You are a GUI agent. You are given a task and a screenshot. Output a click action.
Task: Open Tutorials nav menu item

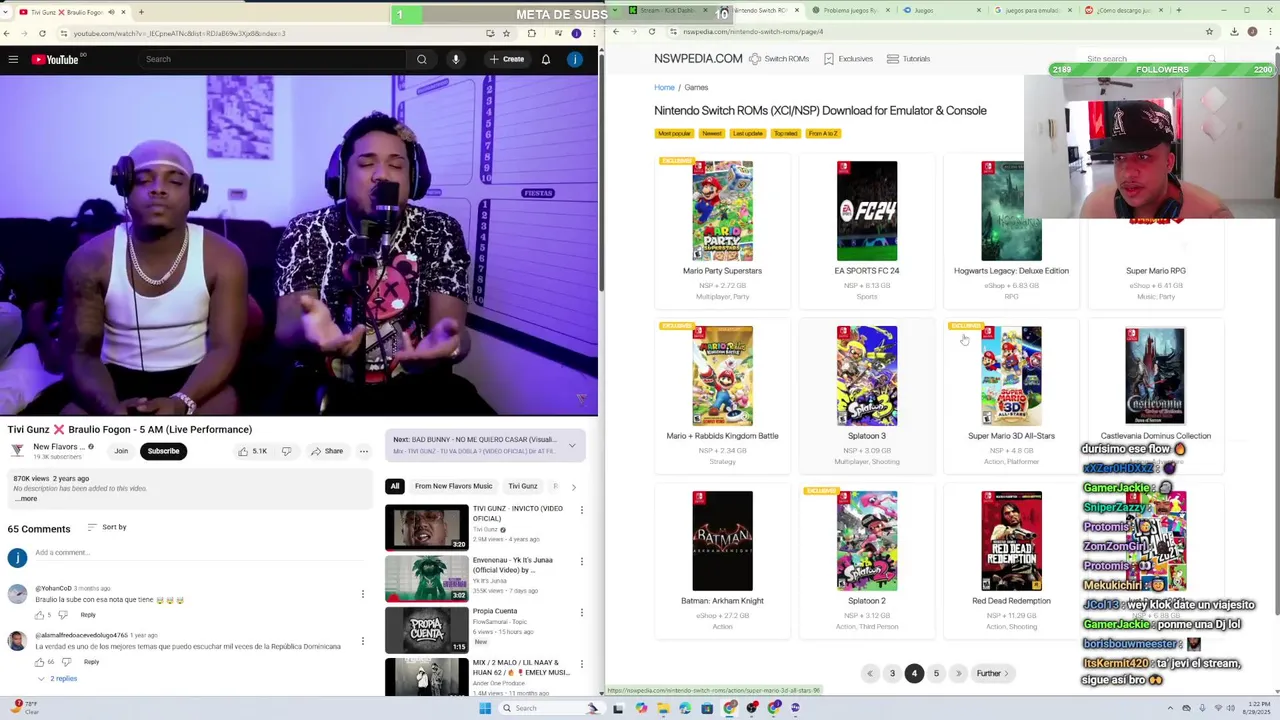tap(908, 59)
